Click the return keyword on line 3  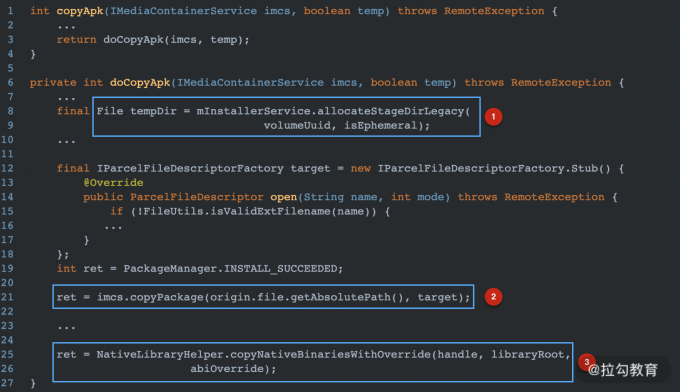[77, 39]
